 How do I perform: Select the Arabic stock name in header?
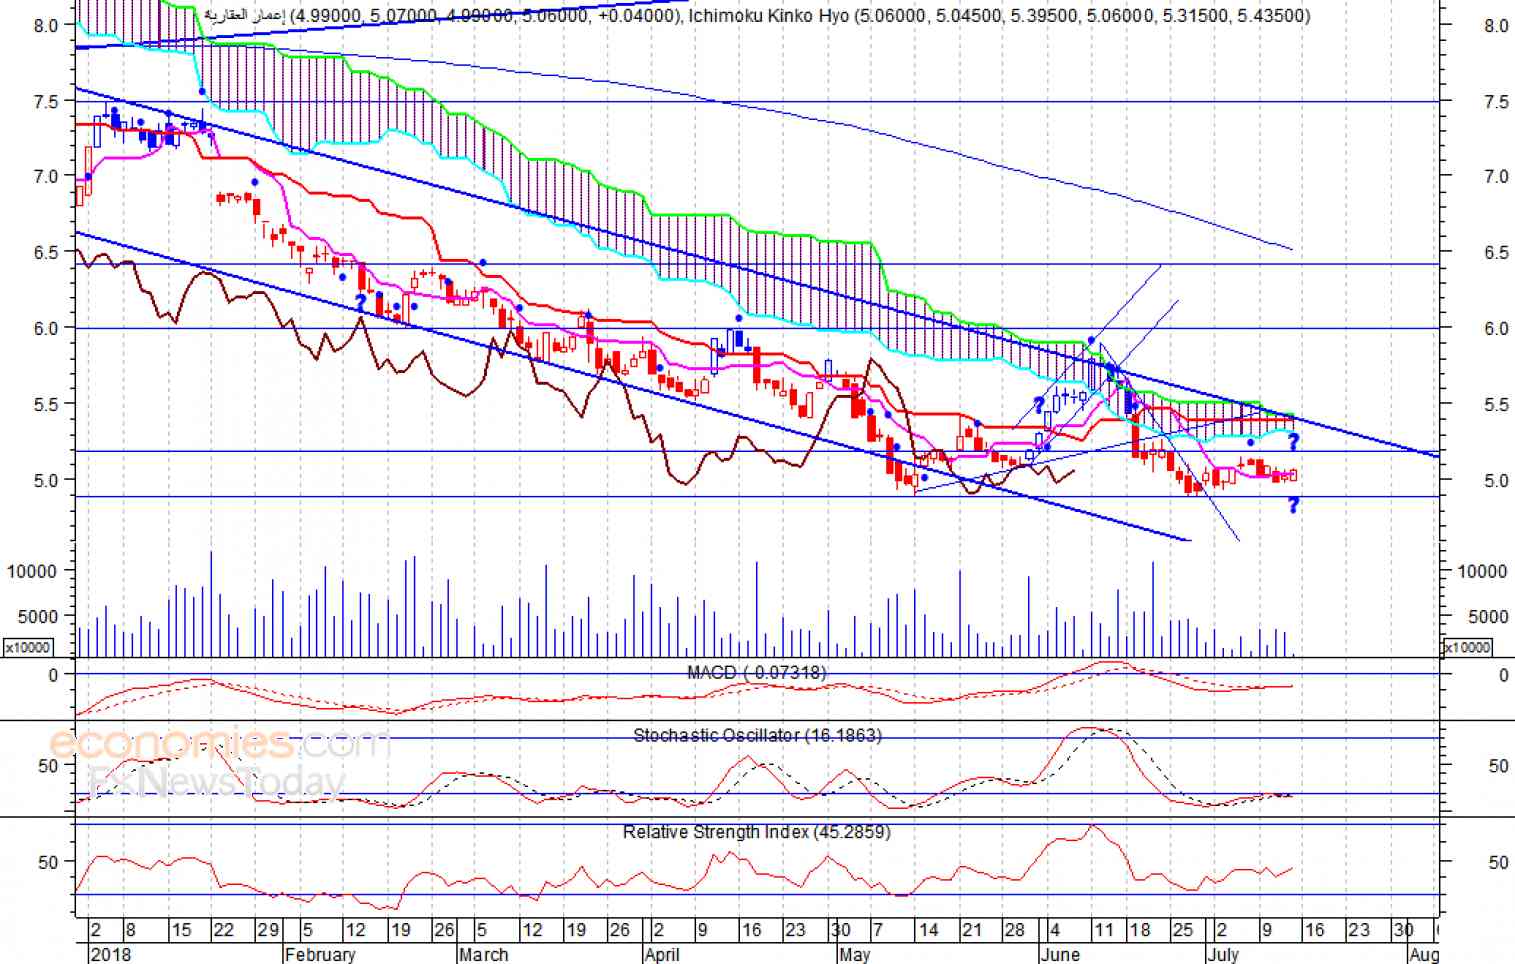pyautogui.click(x=245, y=16)
